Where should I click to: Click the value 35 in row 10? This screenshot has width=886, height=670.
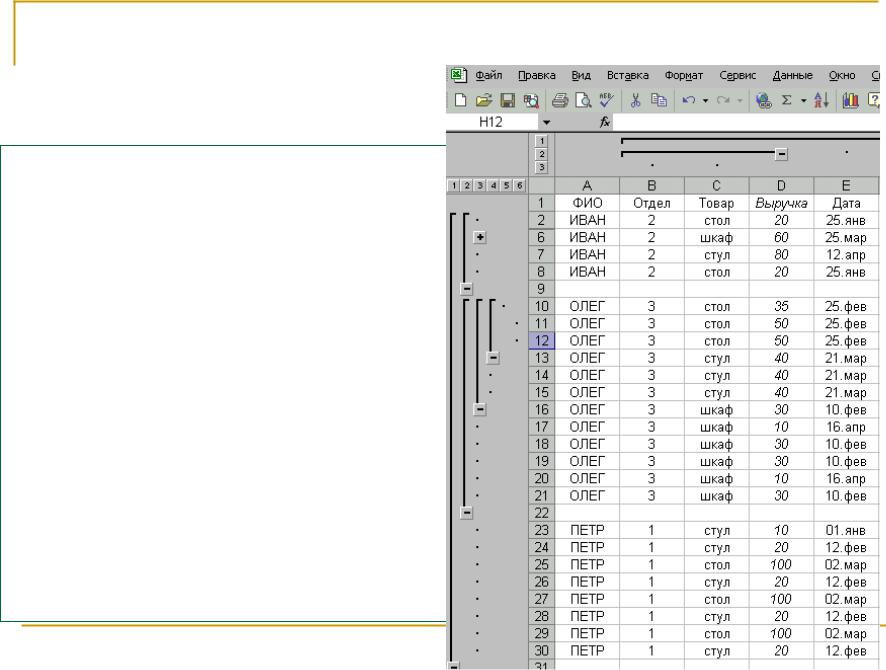(x=781, y=306)
